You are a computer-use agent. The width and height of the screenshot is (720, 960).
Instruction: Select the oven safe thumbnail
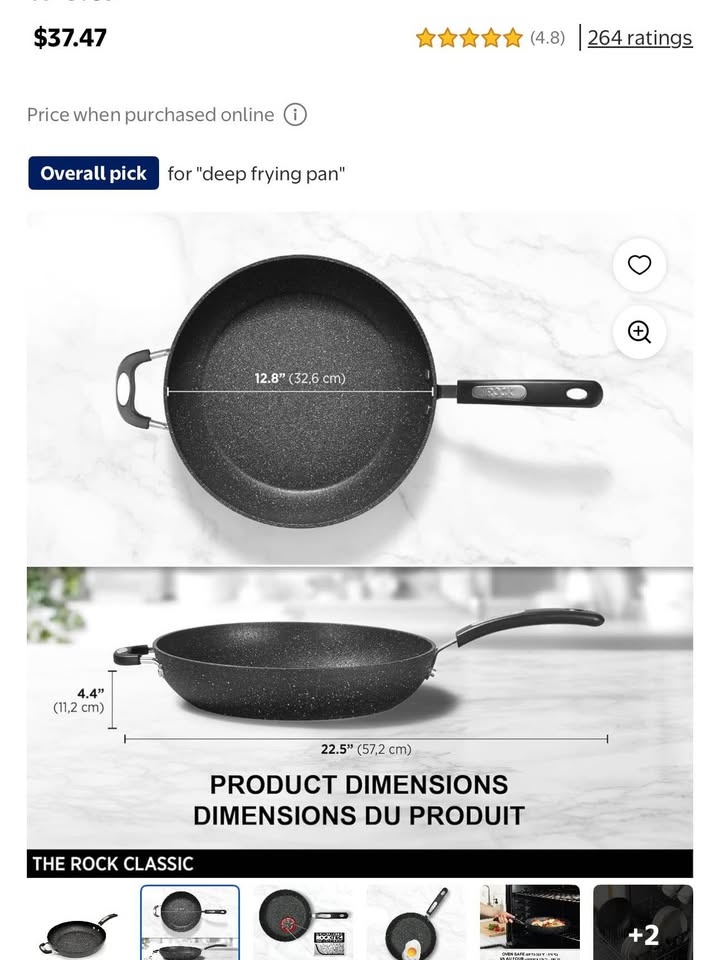tap(530, 923)
